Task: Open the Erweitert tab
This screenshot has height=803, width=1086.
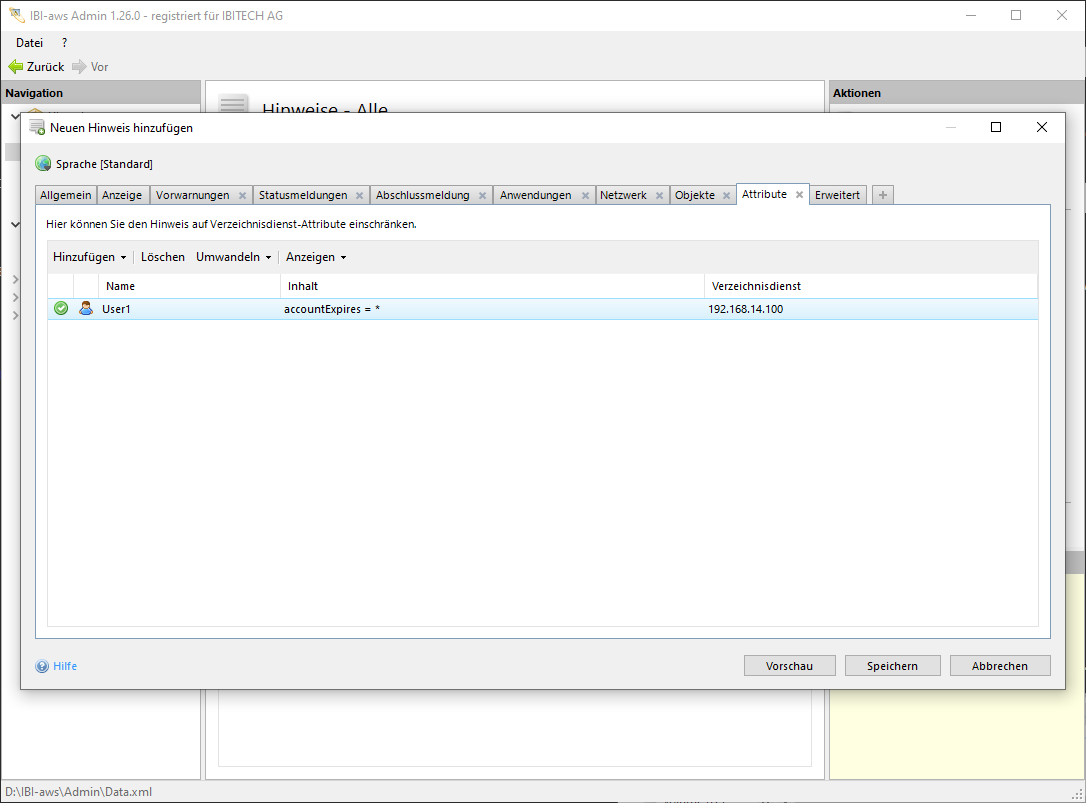Action: coord(837,195)
